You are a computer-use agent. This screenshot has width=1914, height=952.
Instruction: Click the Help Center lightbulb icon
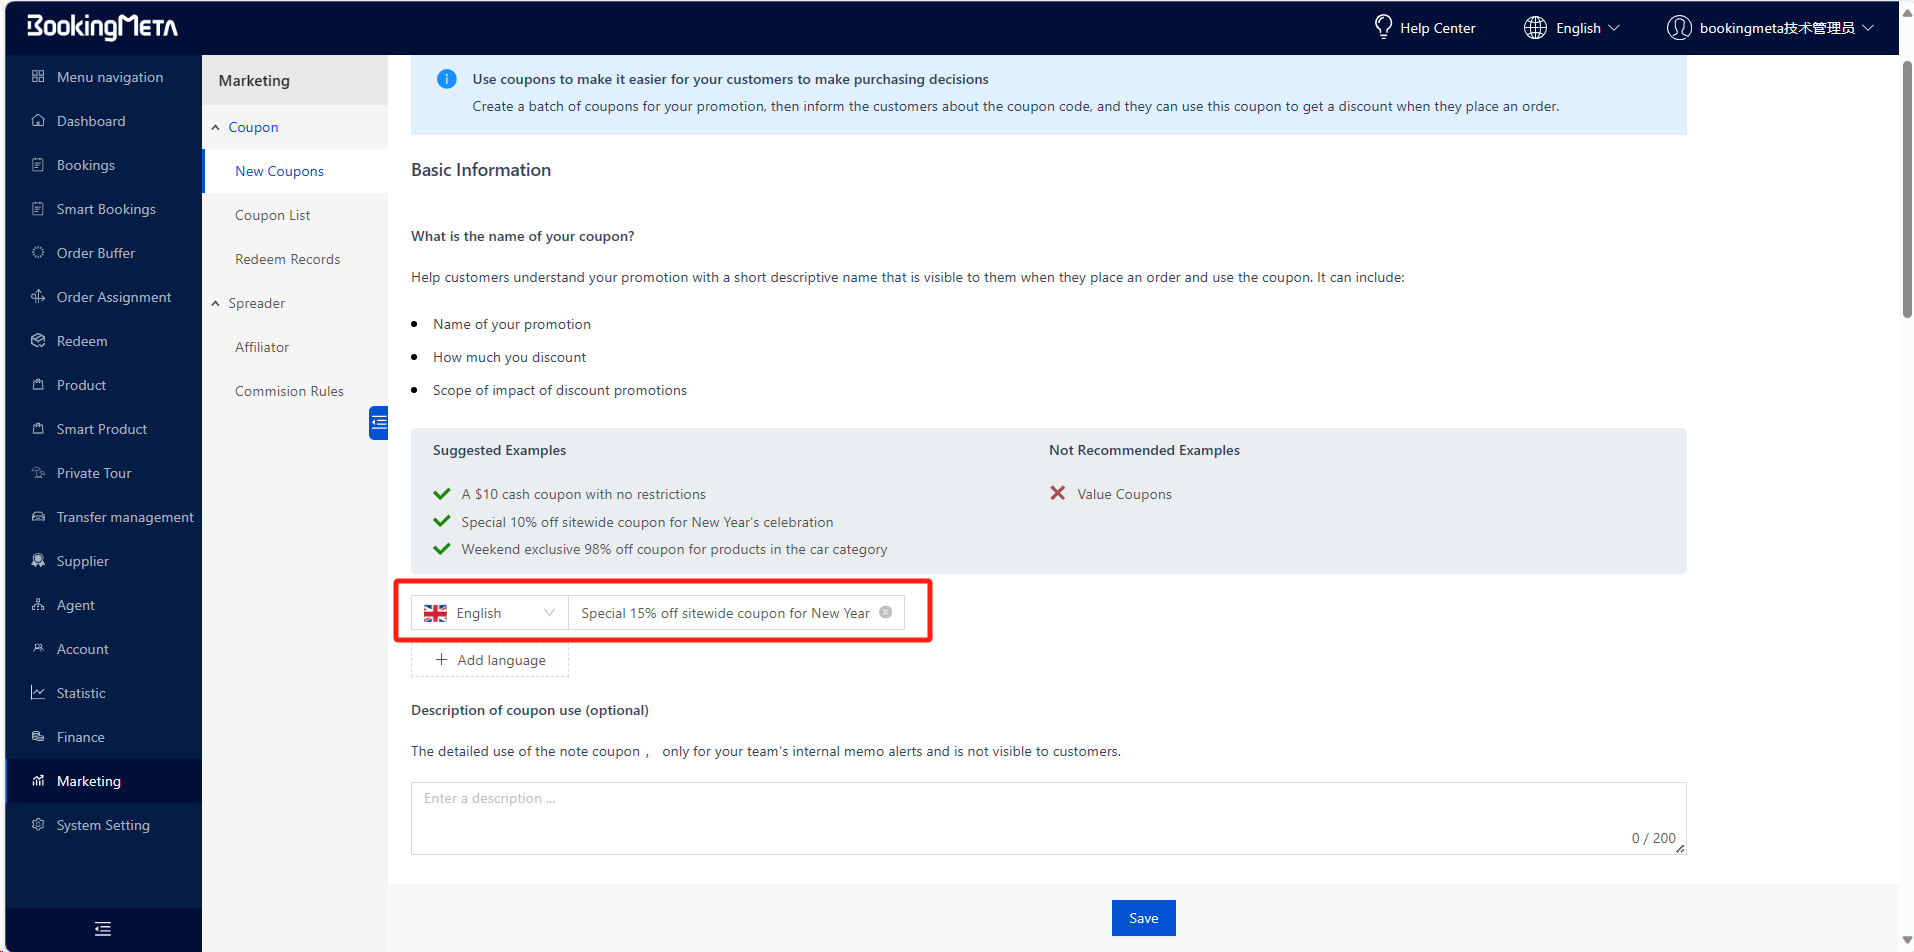tap(1383, 27)
